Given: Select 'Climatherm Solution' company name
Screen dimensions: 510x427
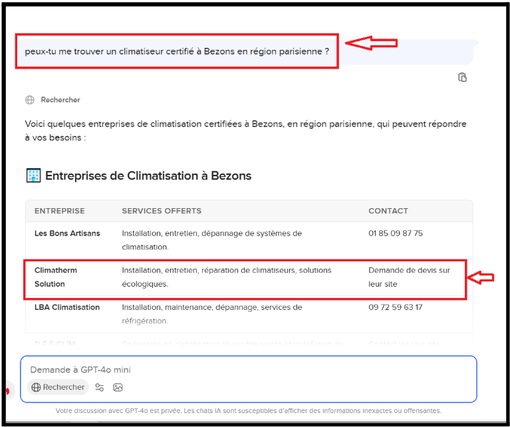Looking at the screenshot, I should tap(56, 277).
